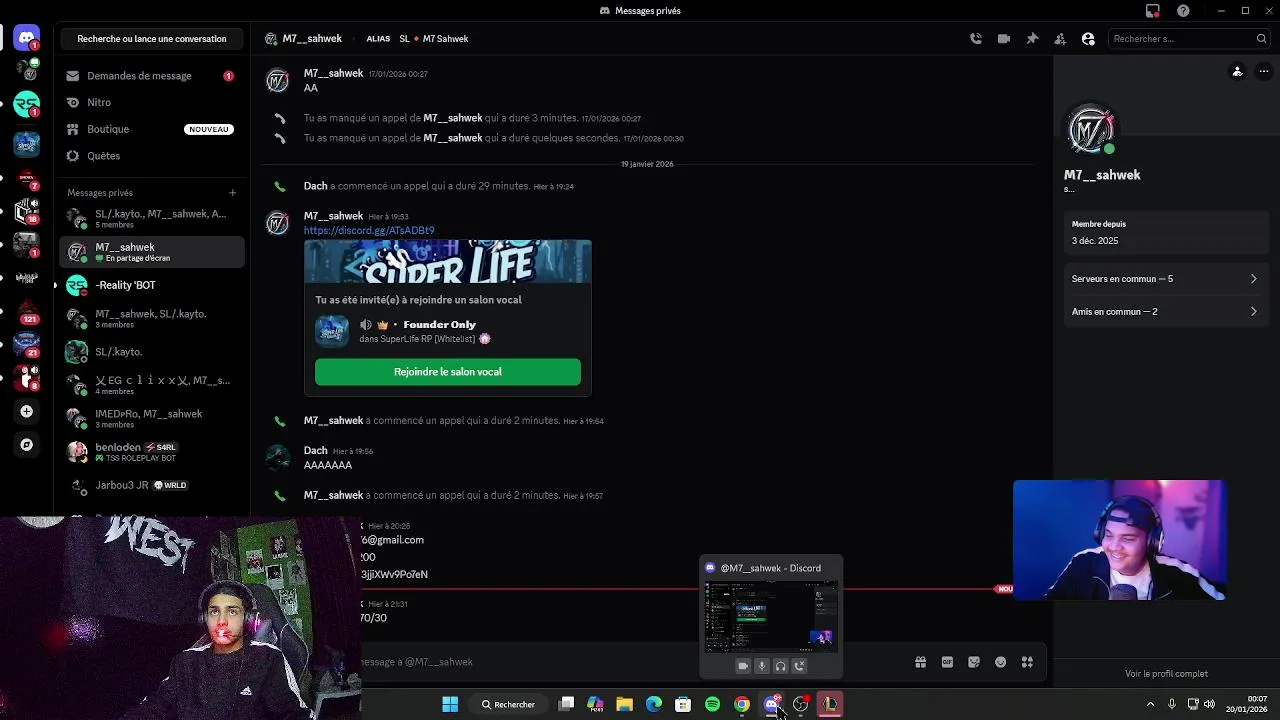Click Voir le profil complet
1280x720 pixels.
coord(1166,674)
